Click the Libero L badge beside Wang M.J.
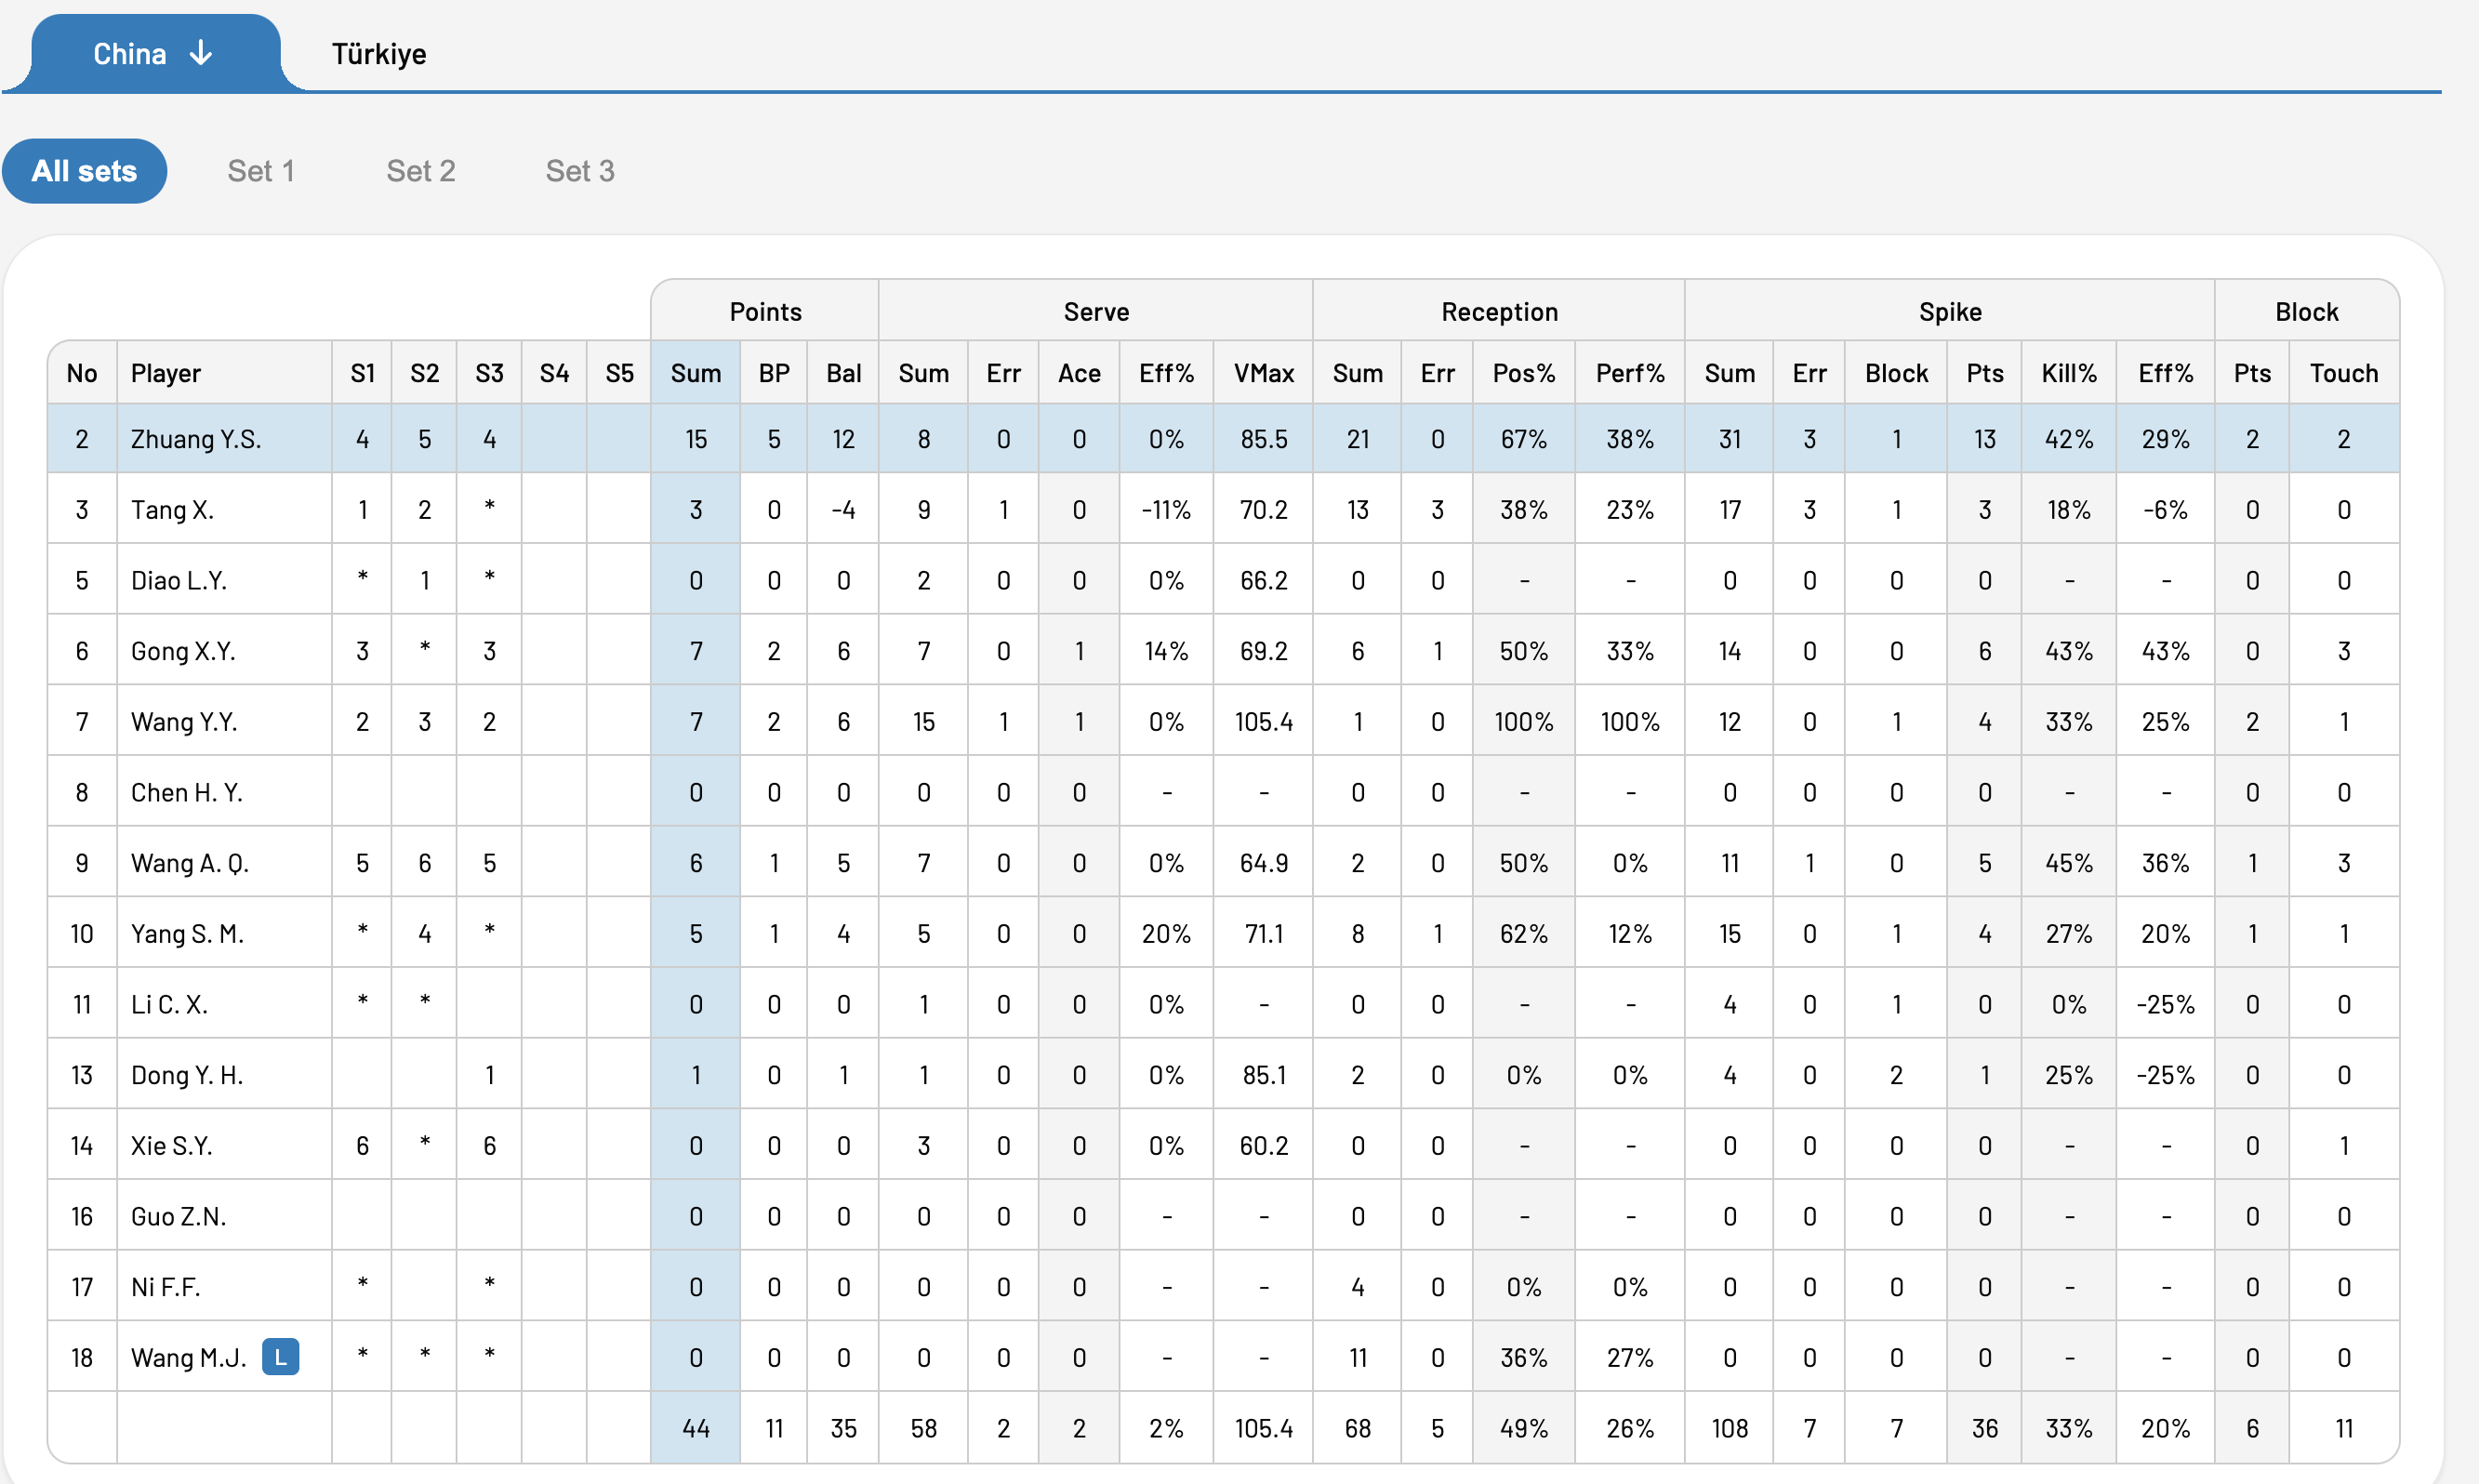 coord(280,1357)
